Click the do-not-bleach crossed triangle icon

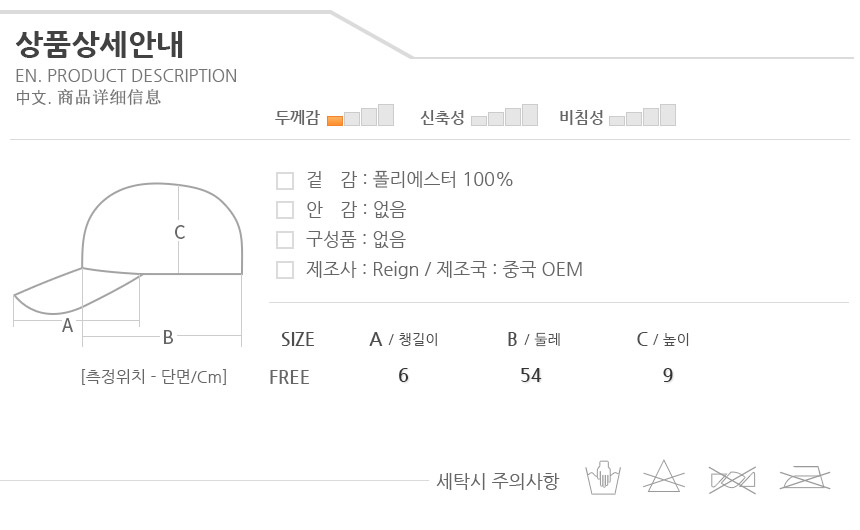click(665, 478)
